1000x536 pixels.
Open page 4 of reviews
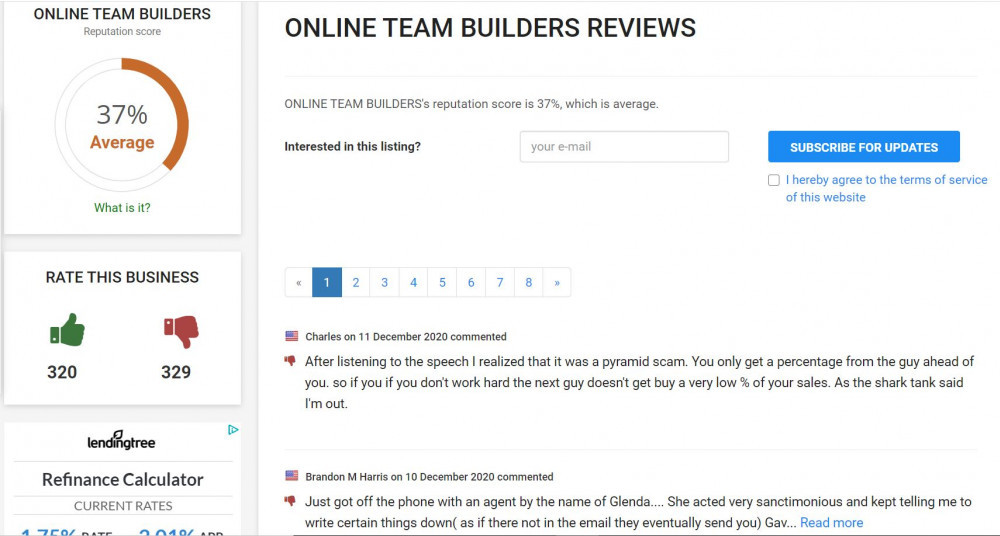[x=413, y=283]
